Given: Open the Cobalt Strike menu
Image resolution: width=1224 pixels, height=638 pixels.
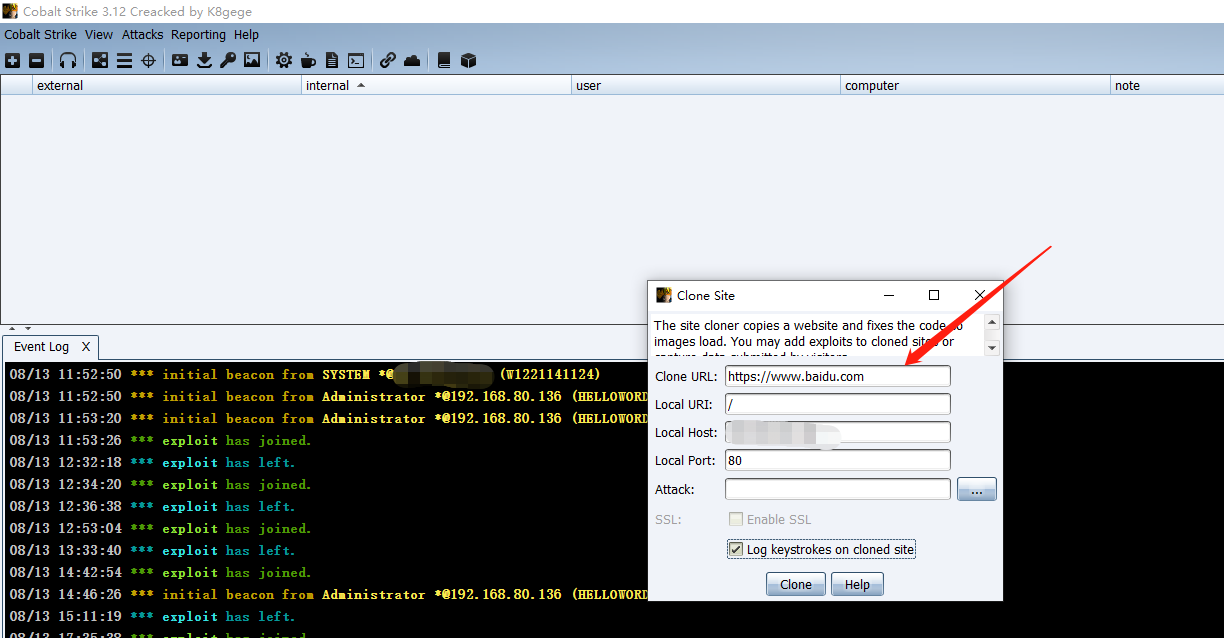Looking at the screenshot, I should coord(41,35).
